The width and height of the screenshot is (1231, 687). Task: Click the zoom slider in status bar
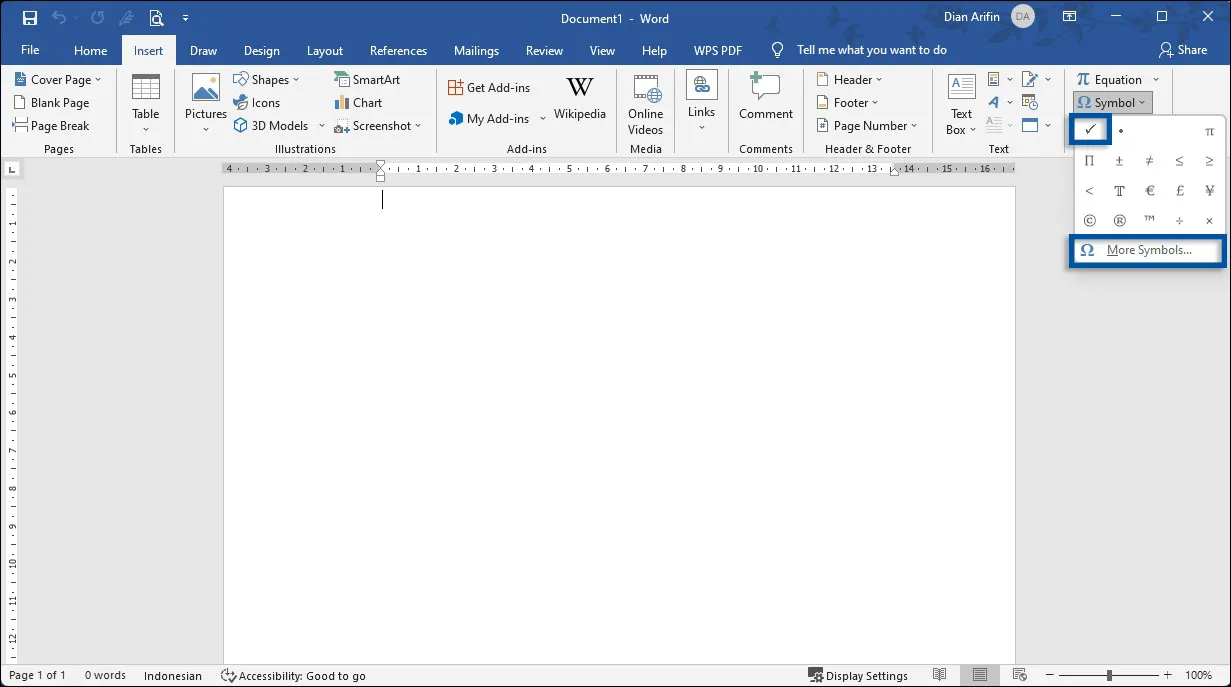[1108, 675]
